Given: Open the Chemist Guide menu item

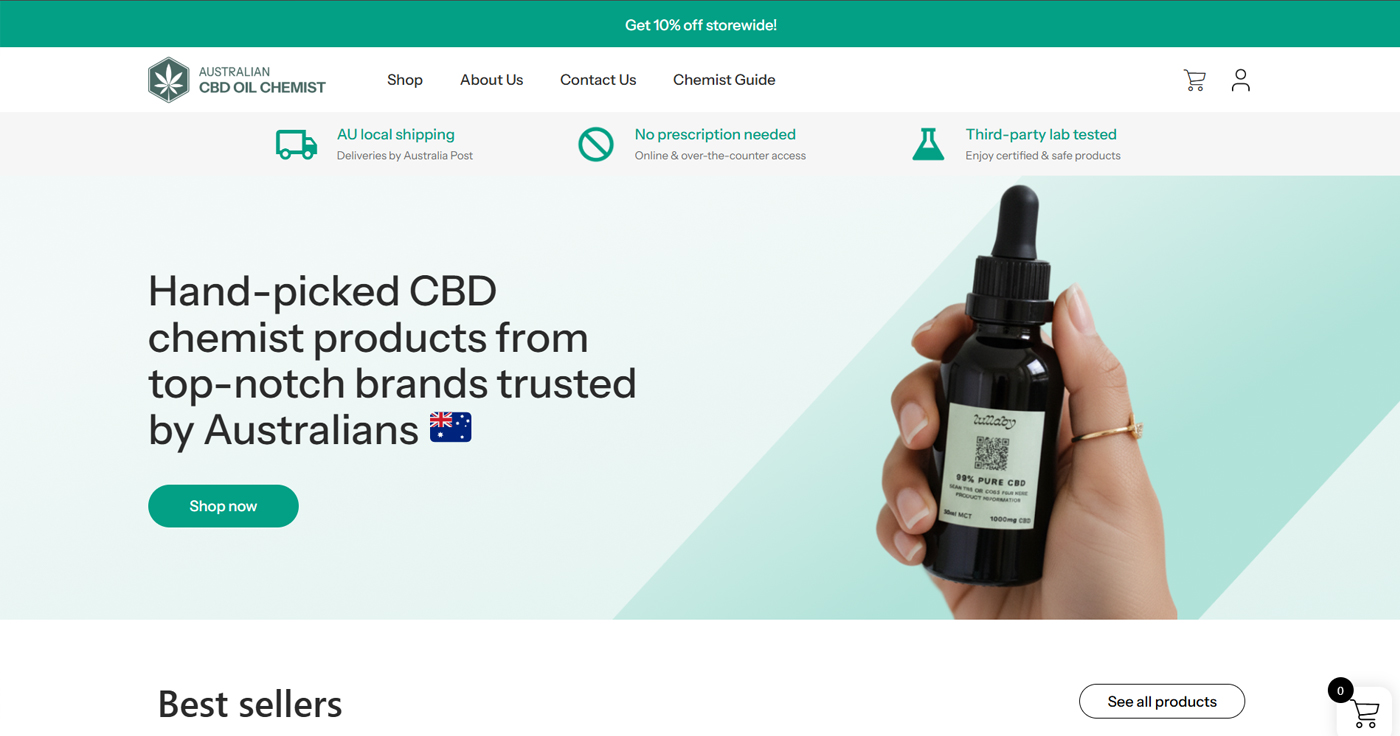Looking at the screenshot, I should [x=724, y=80].
